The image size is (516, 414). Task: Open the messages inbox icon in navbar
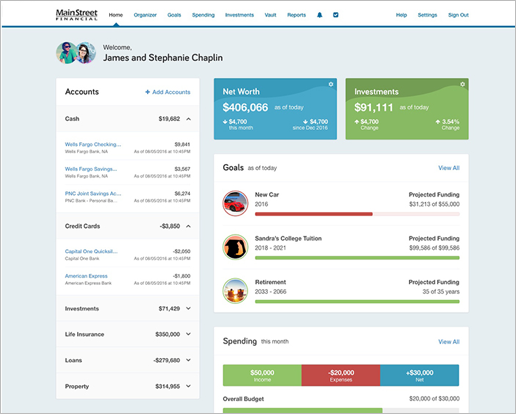[x=336, y=15]
